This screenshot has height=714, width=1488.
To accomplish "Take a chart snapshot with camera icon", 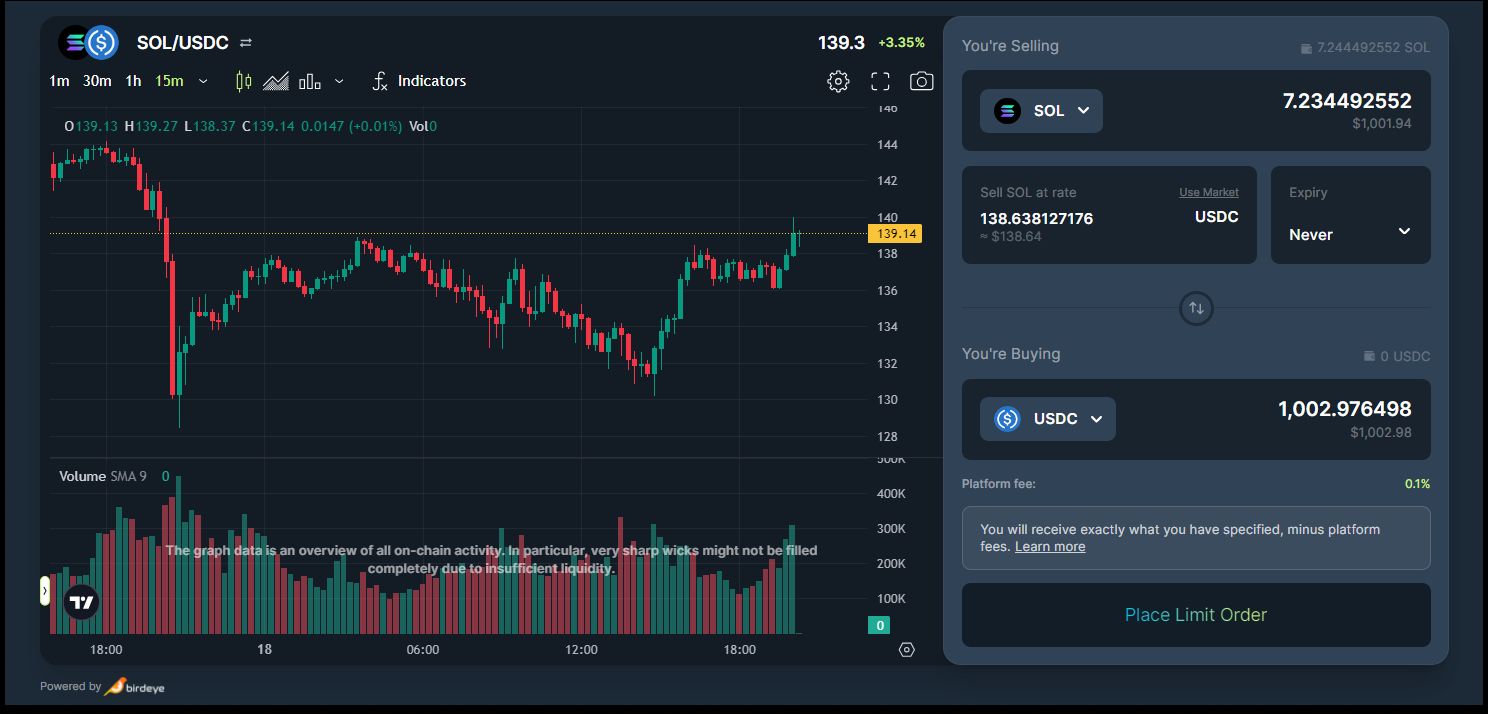I will (921, 81).
